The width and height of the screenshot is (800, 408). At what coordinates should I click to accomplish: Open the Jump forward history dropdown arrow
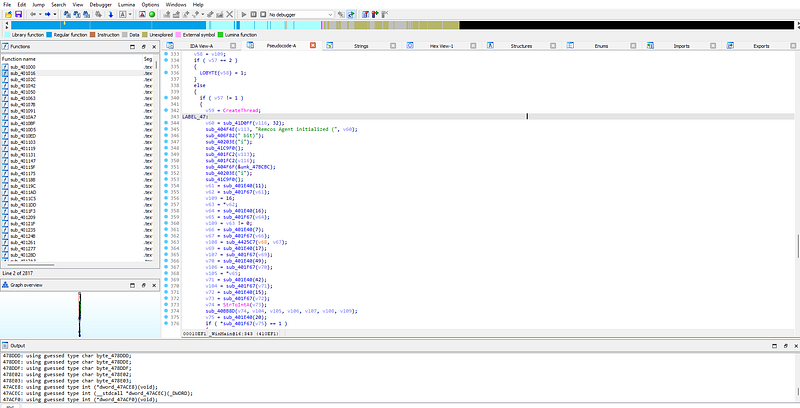pos(55,14)
